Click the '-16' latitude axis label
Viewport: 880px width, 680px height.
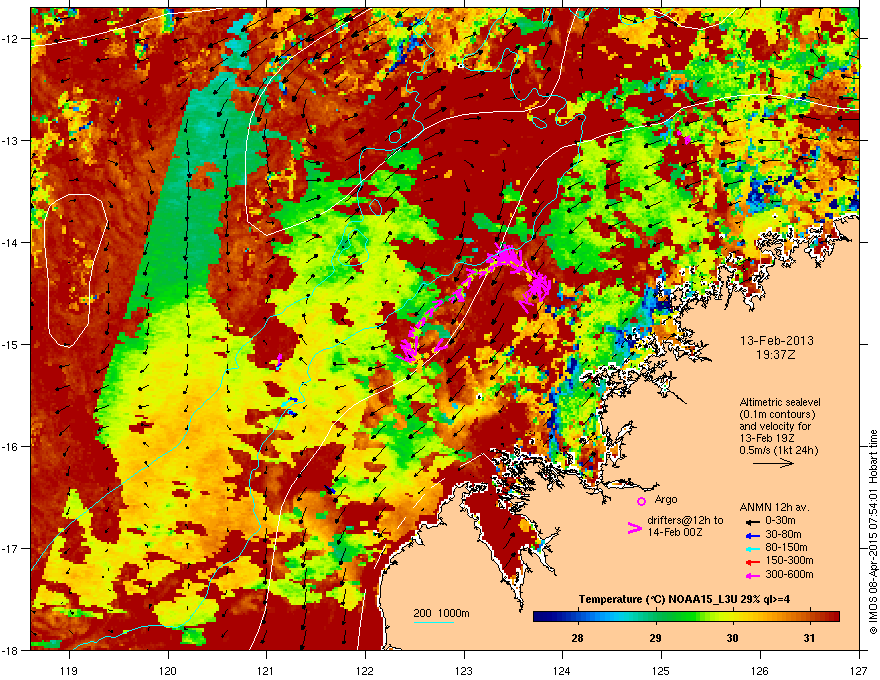point(10,447)
